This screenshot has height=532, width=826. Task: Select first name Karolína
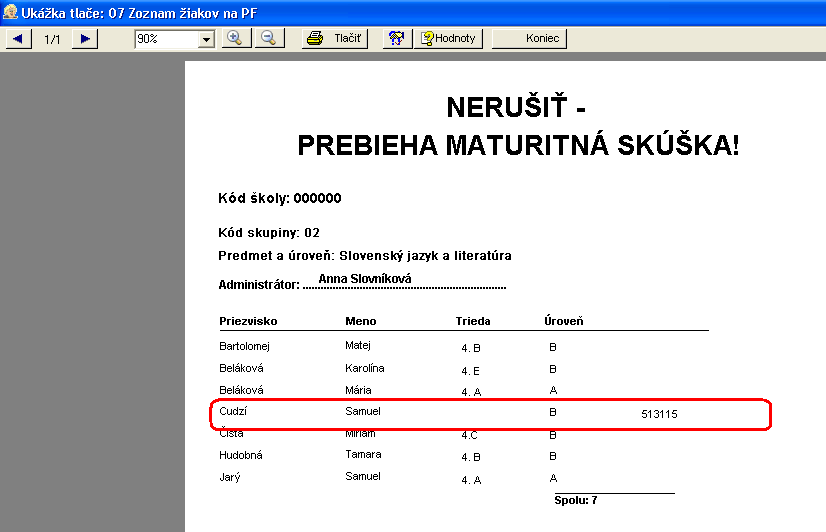click(365, 368)
